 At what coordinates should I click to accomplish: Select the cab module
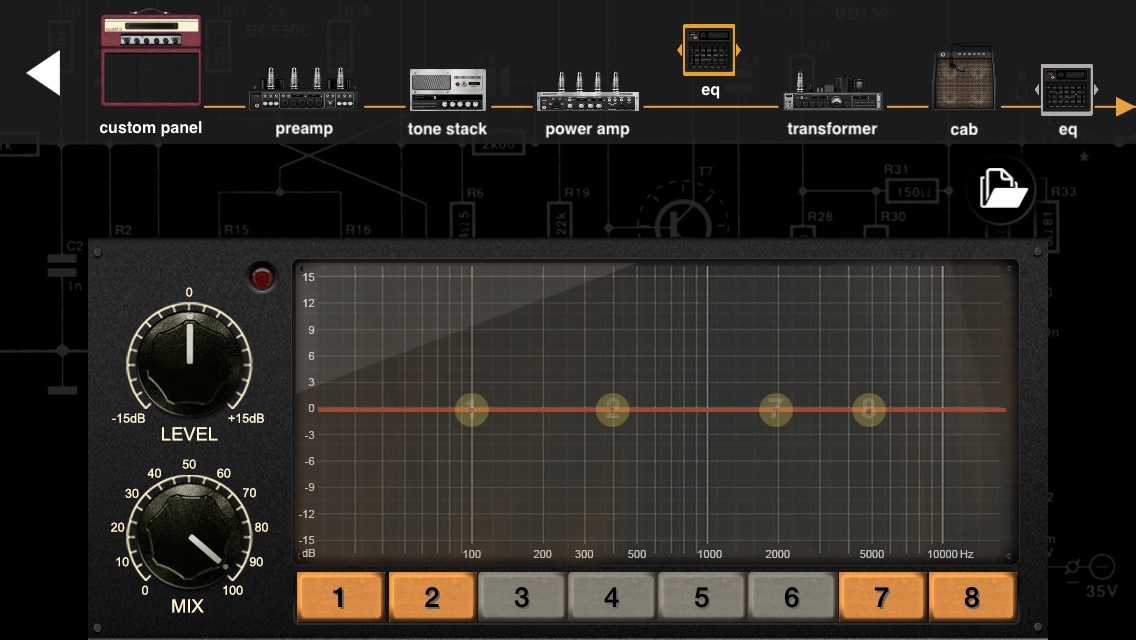point(964,78)
